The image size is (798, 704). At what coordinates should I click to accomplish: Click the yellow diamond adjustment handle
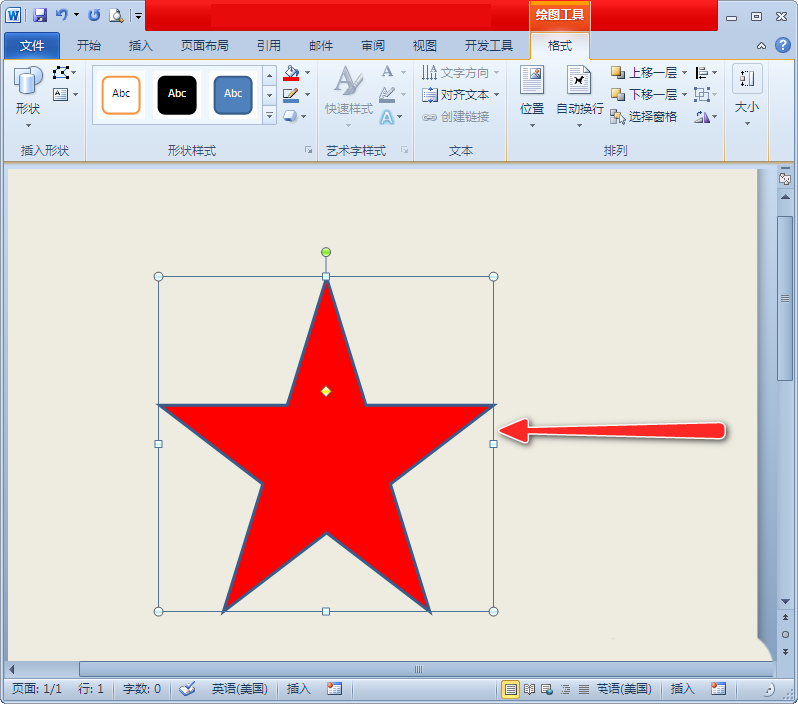[326, 391]
